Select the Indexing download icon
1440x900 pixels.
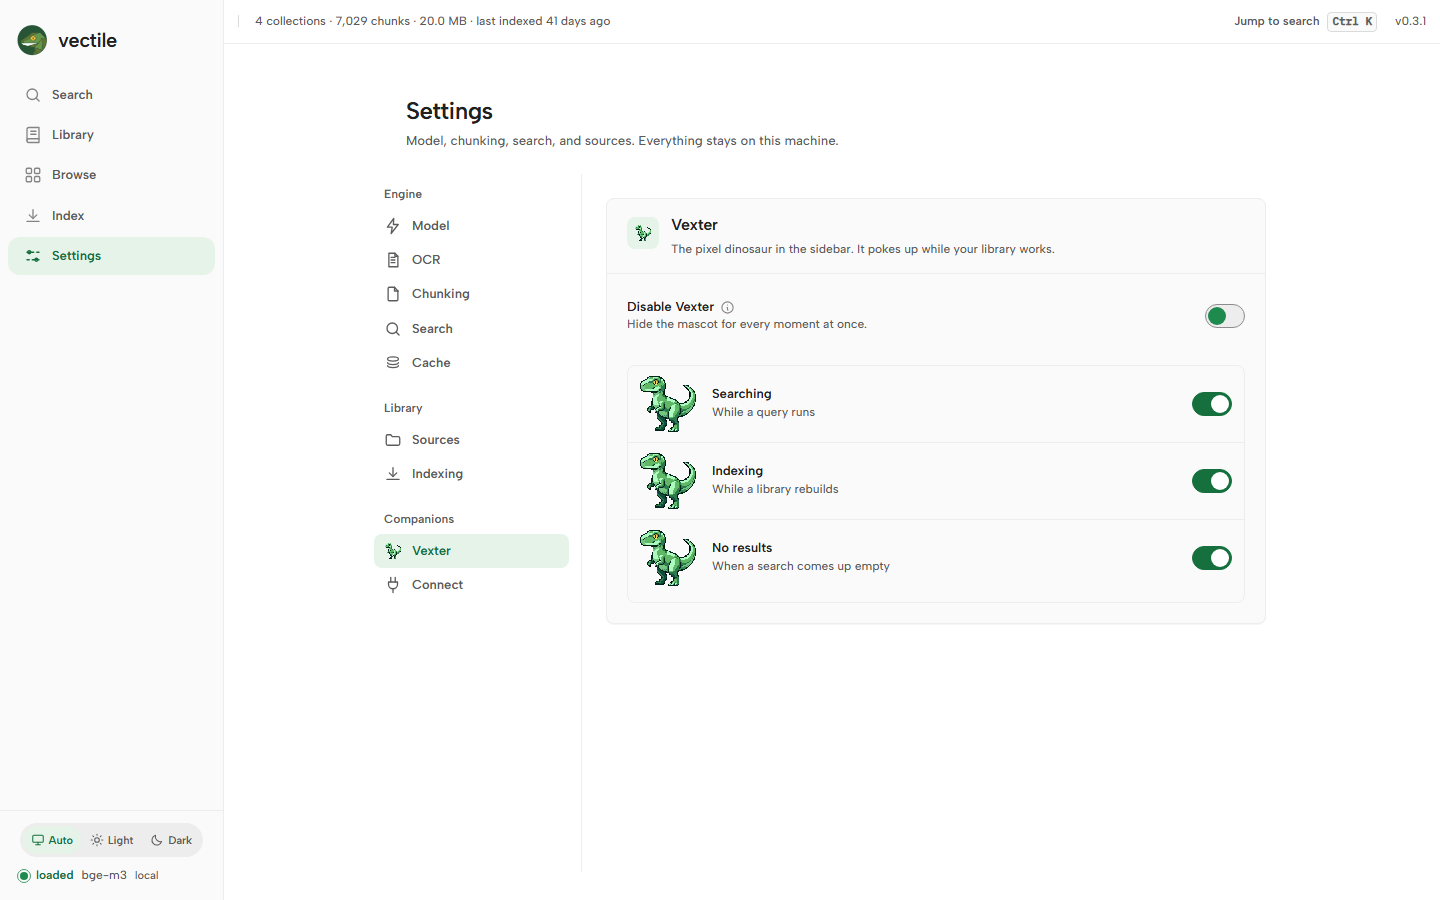tap(393, 474)
